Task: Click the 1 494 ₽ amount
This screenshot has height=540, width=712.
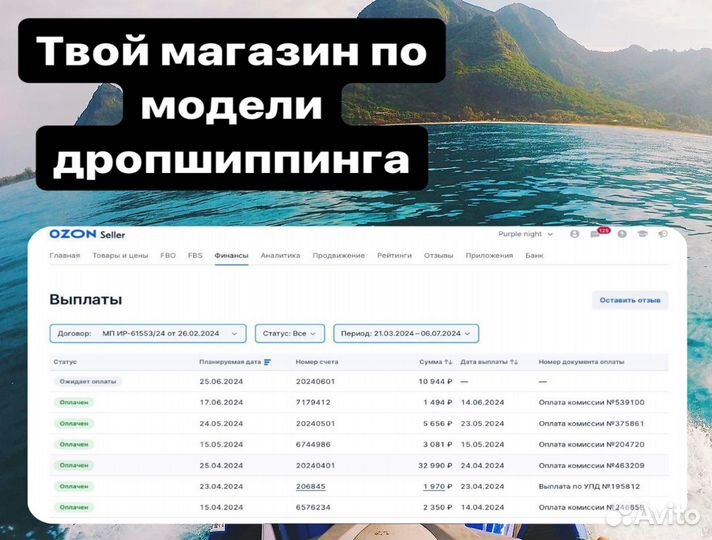Action: (x=438, y=402)
